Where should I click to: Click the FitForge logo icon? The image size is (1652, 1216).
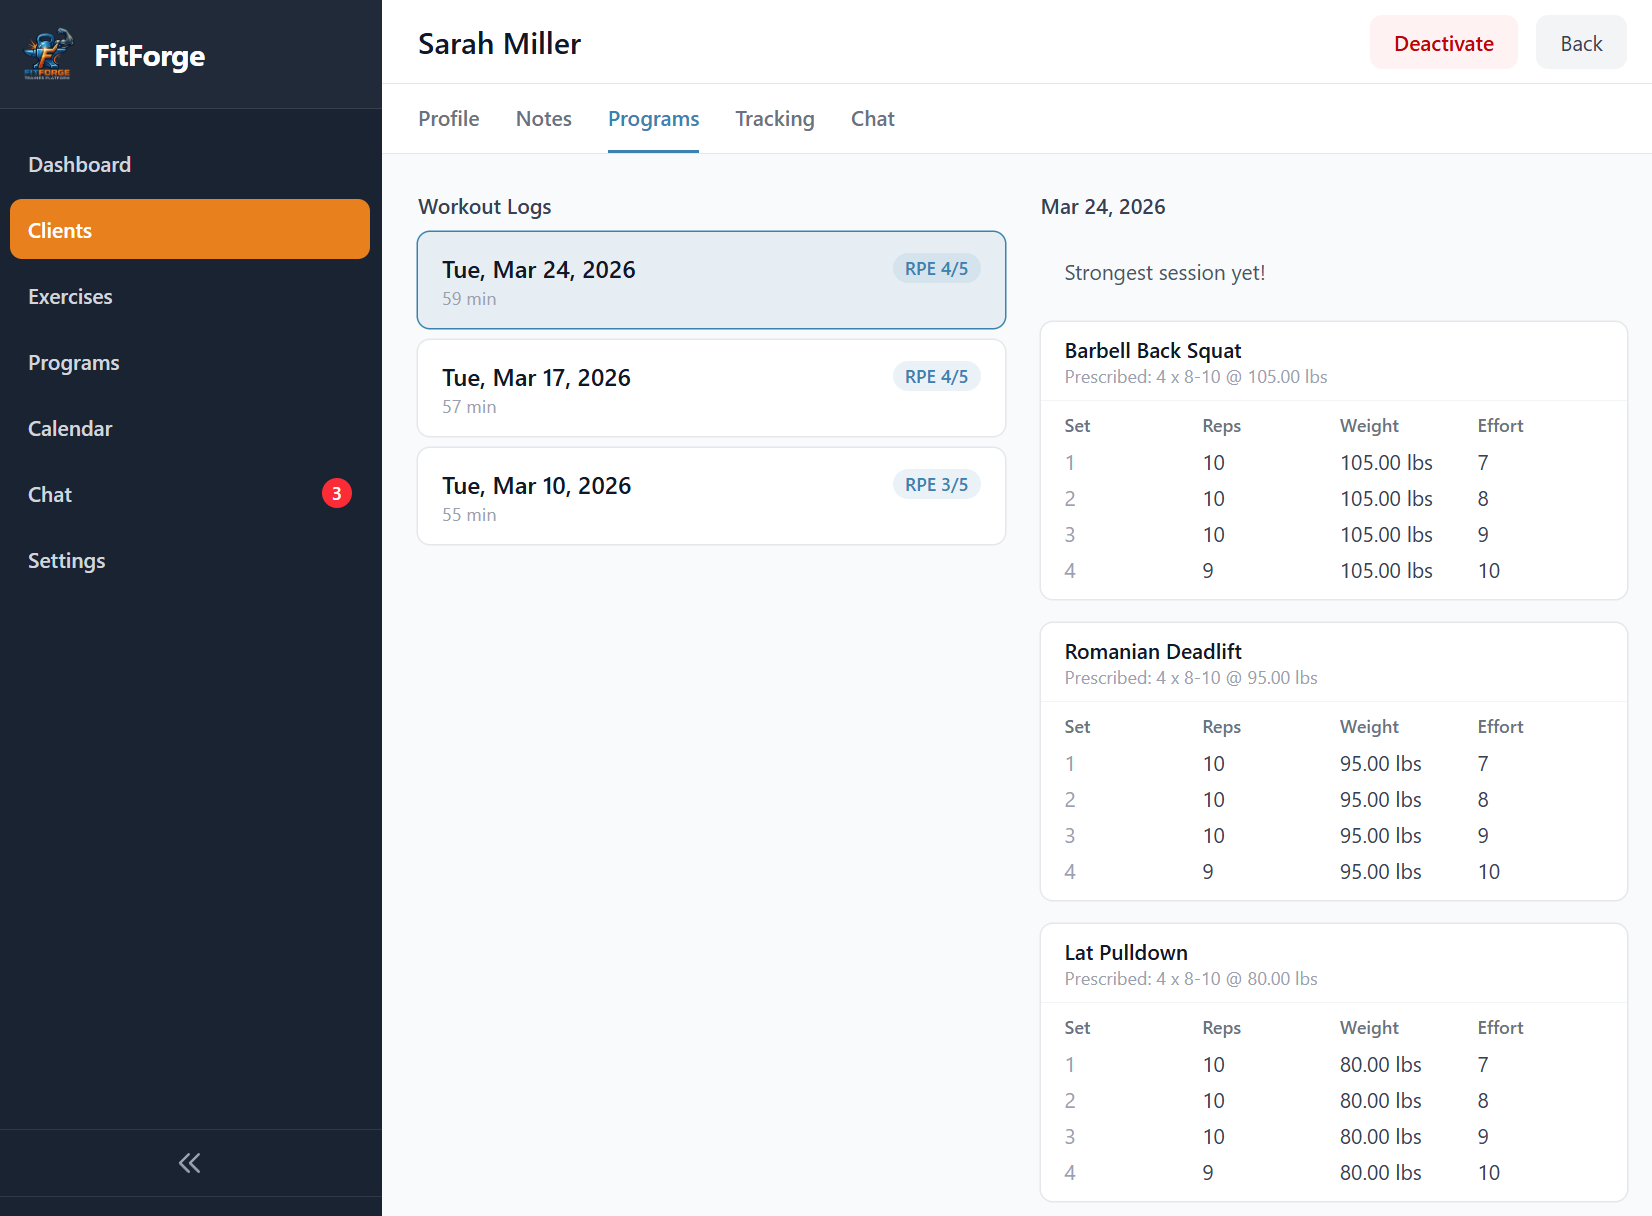tap(48, 54)
